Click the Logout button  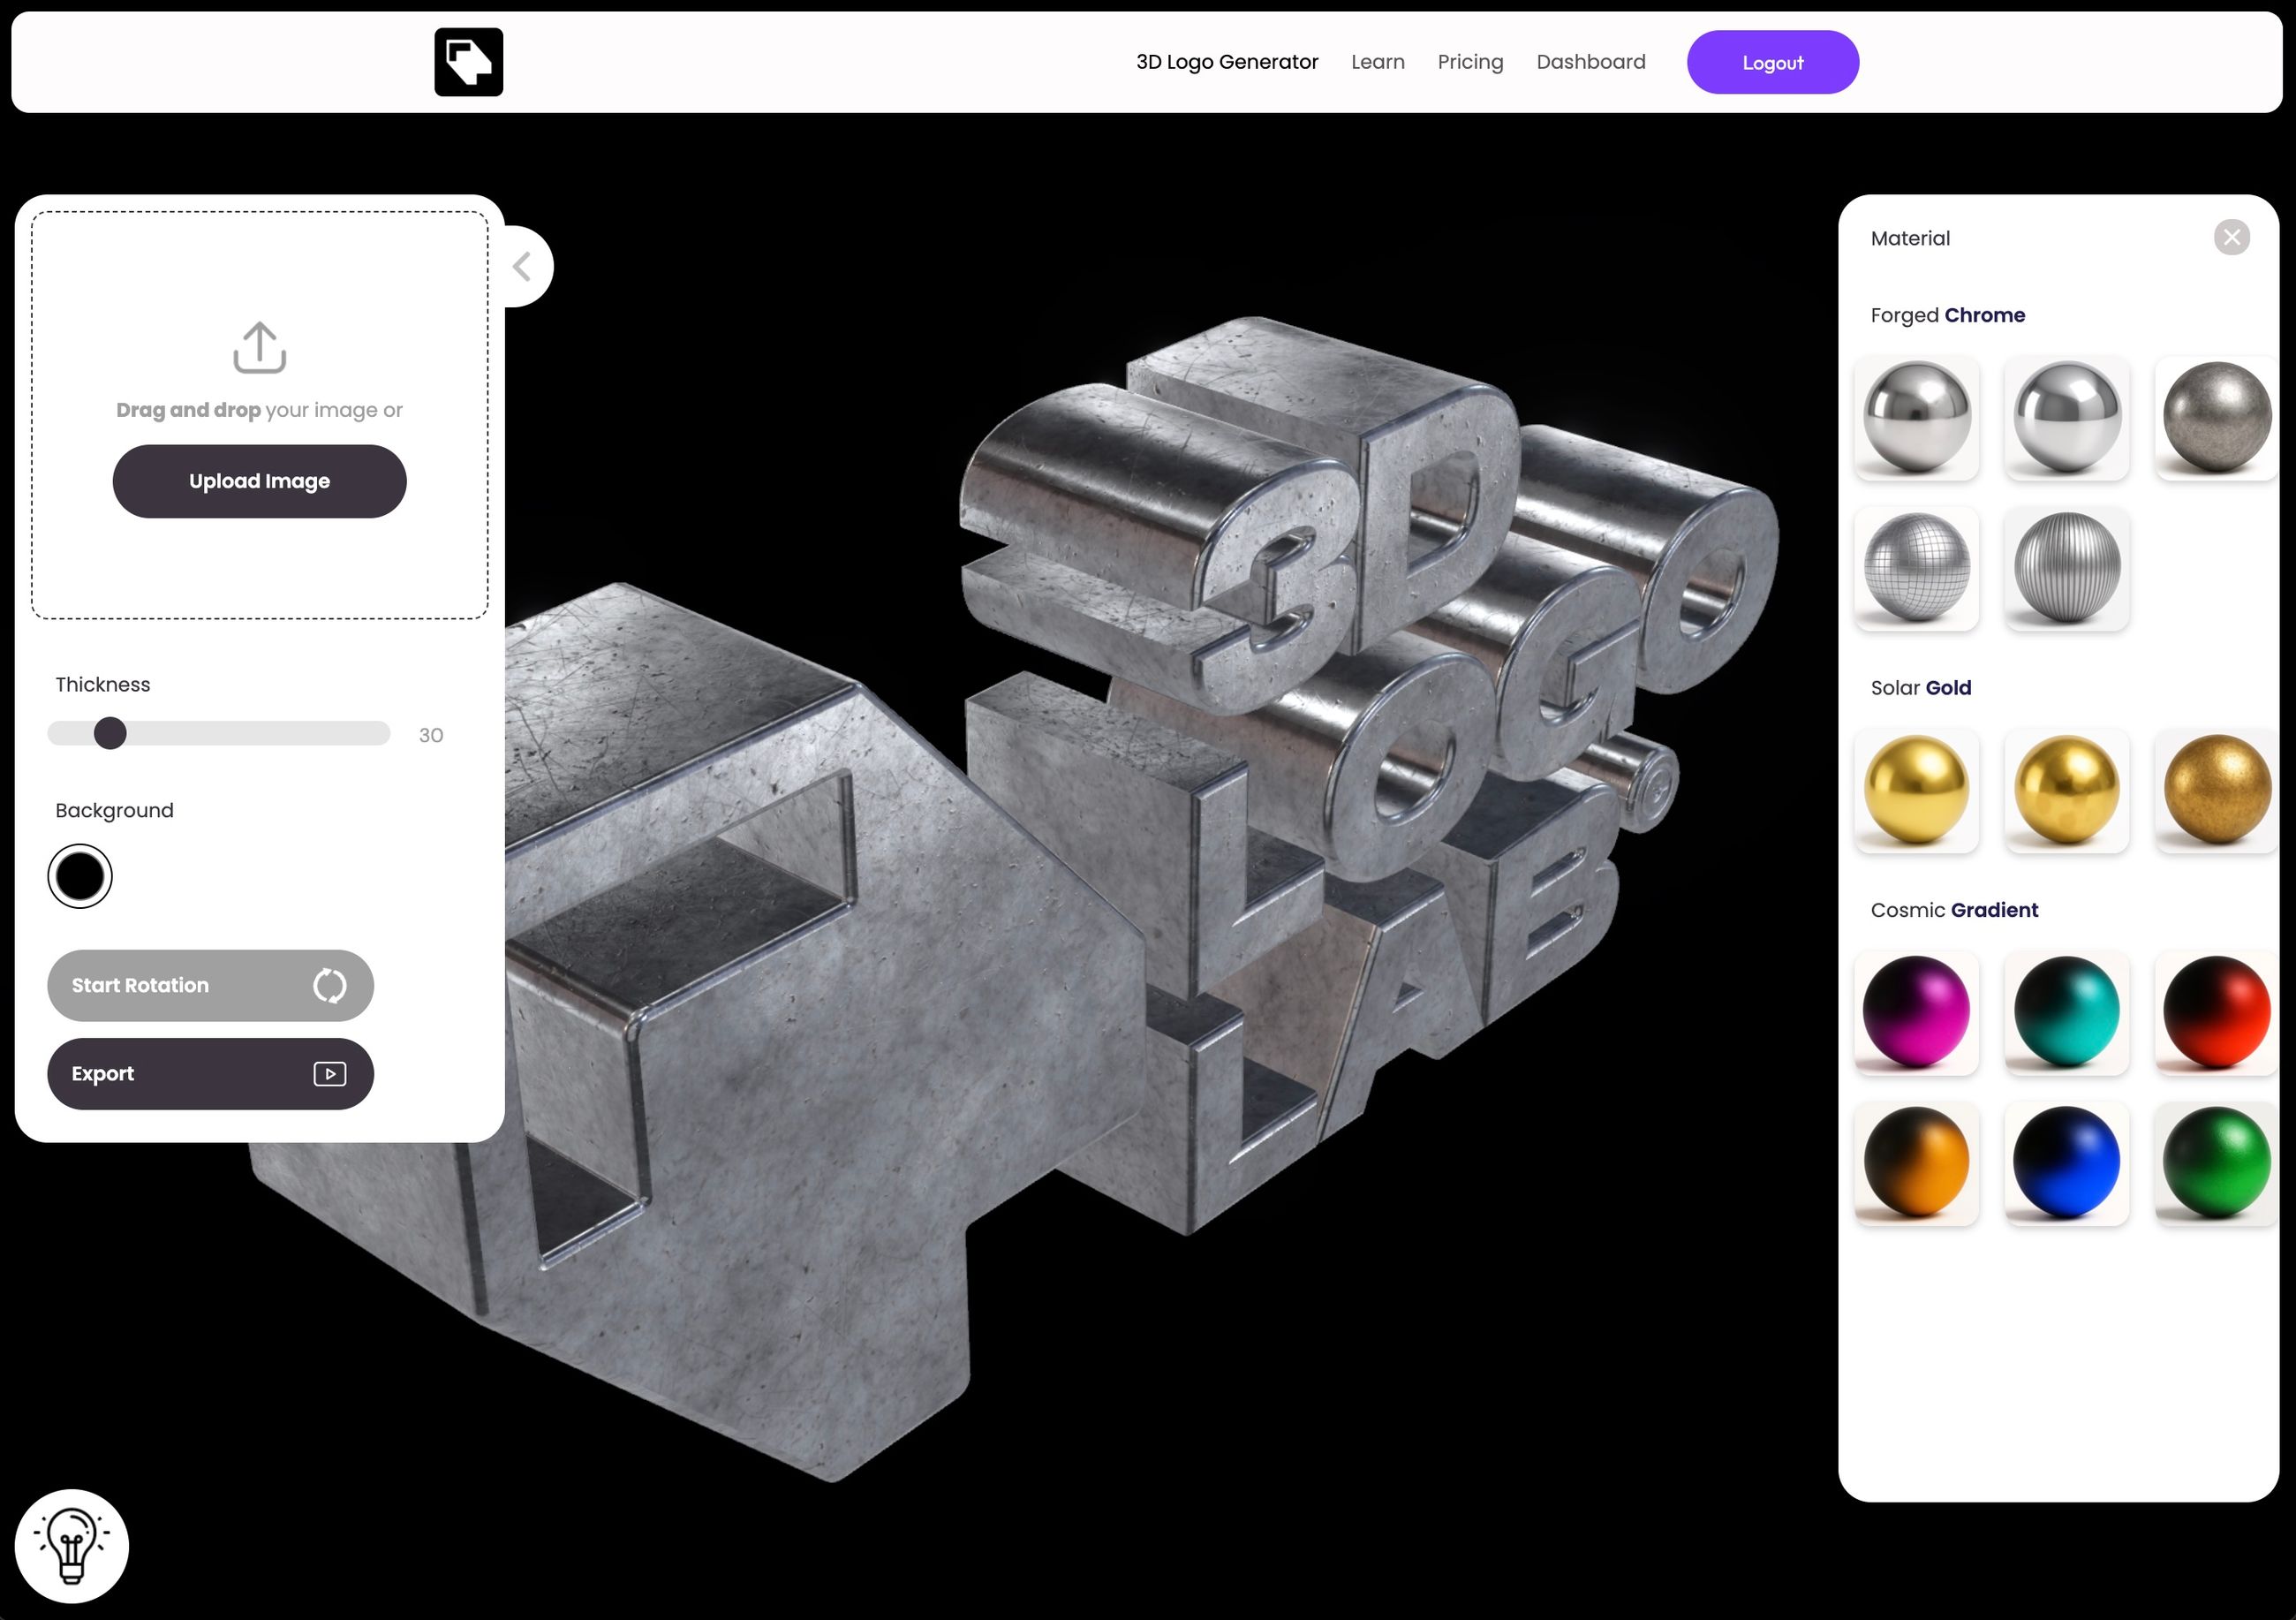(x=1772, y=61)
